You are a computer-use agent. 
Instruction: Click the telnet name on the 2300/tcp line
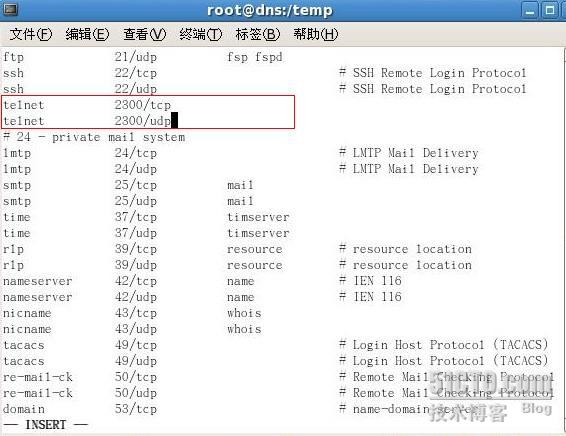tap(24, 105)
